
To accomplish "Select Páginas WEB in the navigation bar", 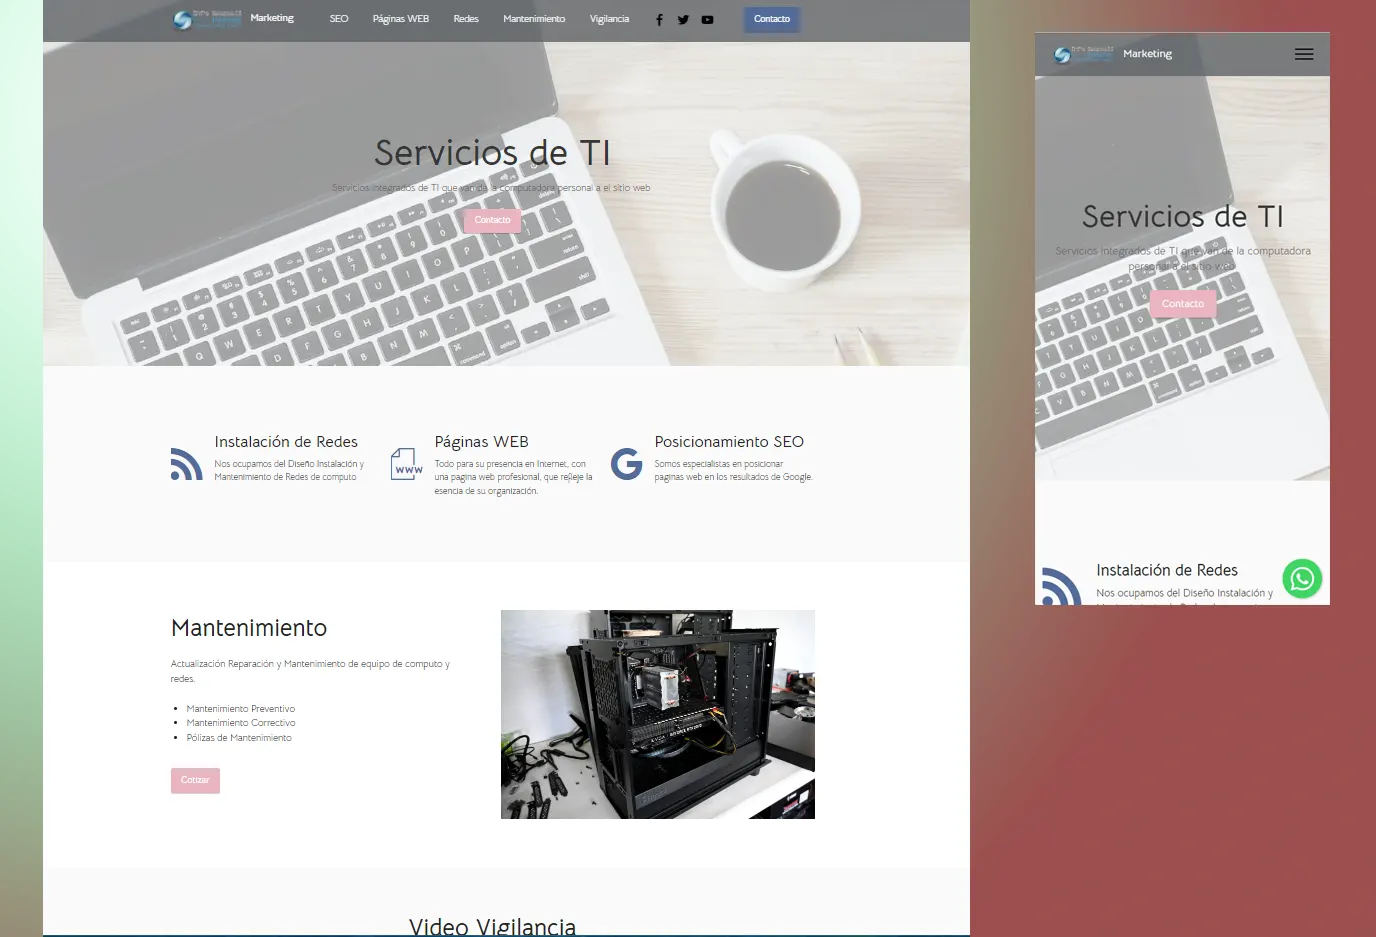I will coord(400,19).
